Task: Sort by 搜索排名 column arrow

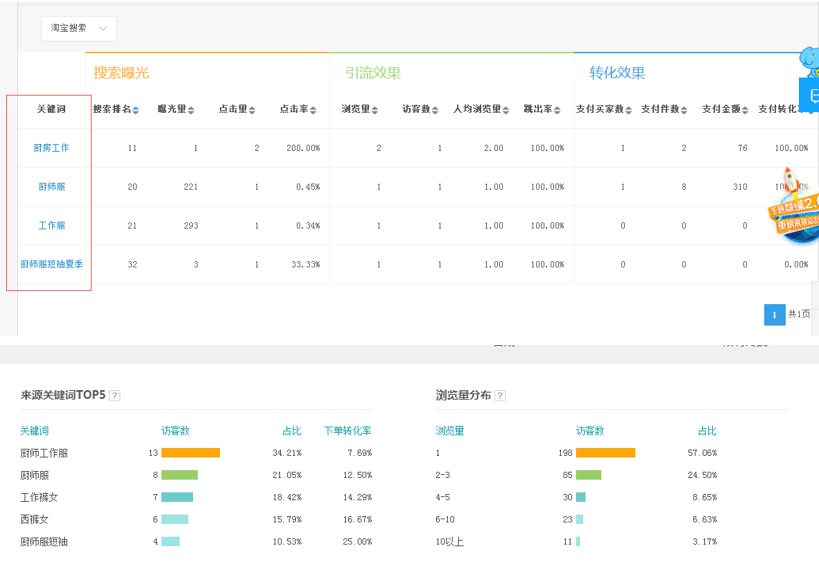Action: pos(136,110)
